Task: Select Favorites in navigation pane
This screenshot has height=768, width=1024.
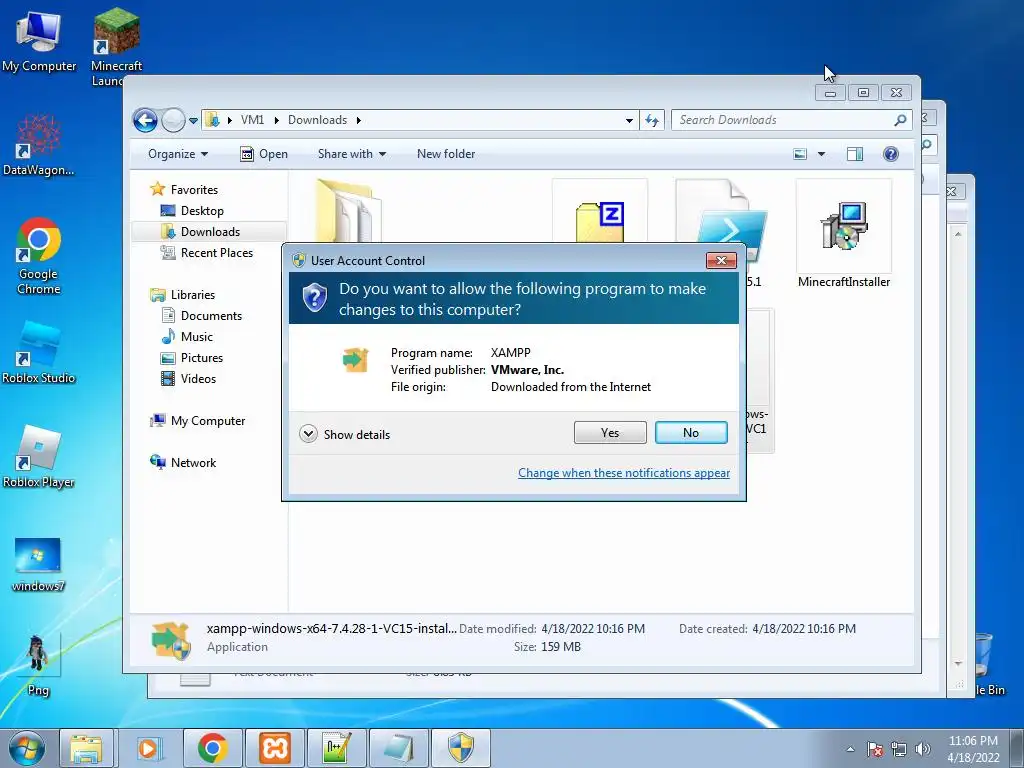Action: tap(184, 189)
